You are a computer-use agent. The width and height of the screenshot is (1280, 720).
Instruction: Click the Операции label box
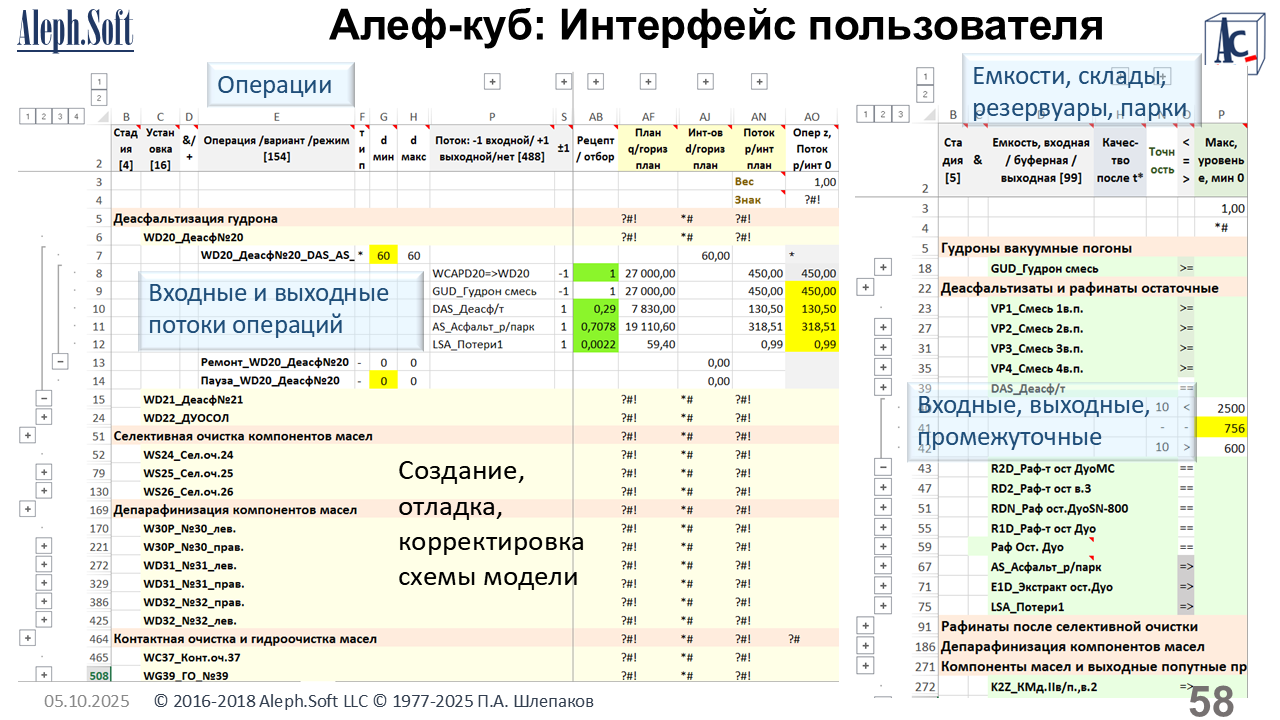point(281,85)
